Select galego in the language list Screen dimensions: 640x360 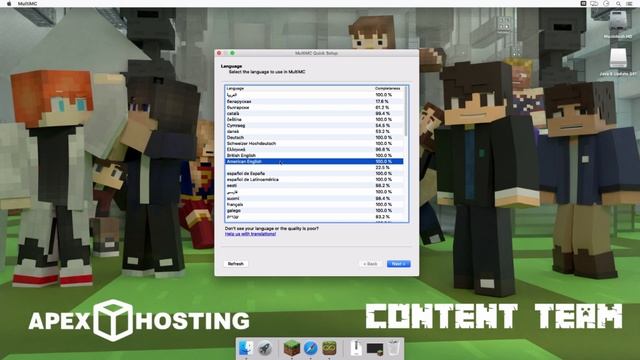pos(314,211)
